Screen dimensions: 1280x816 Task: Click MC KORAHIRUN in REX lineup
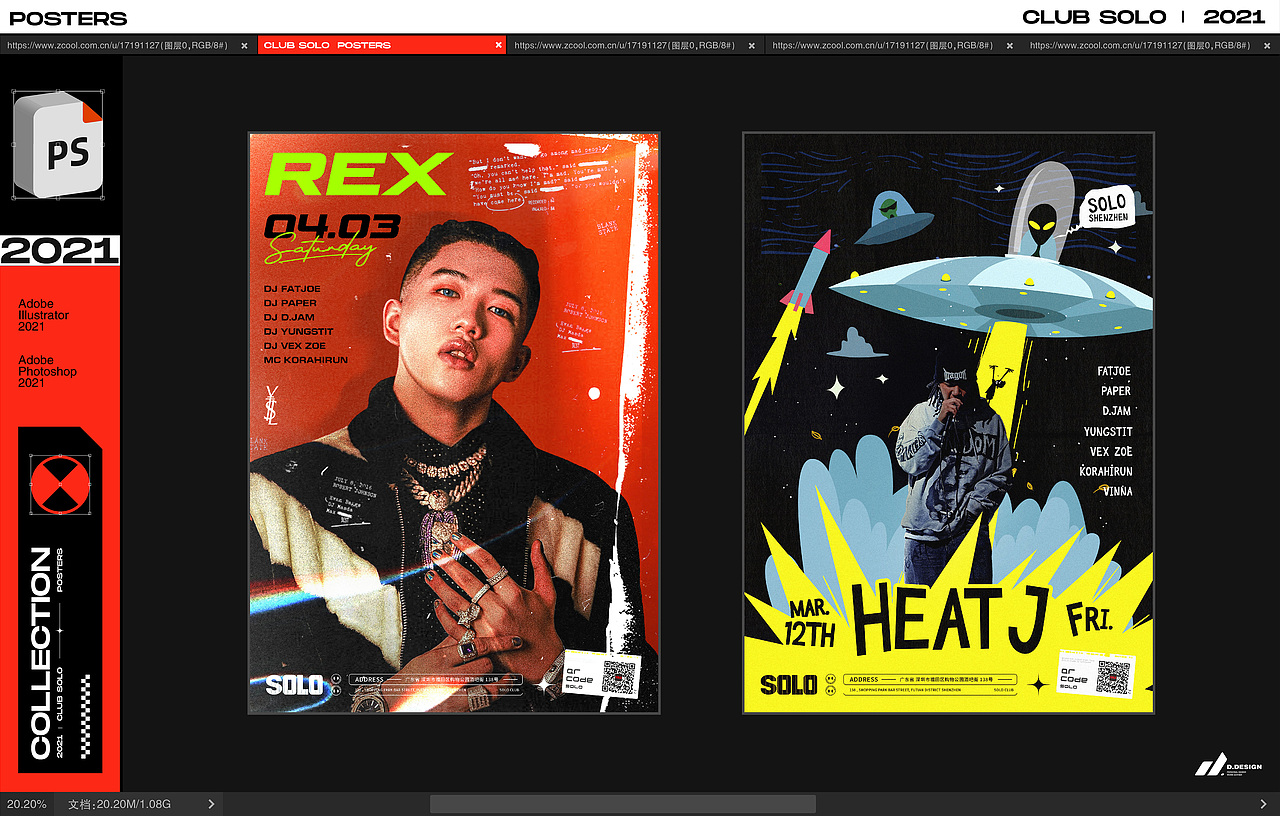tap(306, 359)
